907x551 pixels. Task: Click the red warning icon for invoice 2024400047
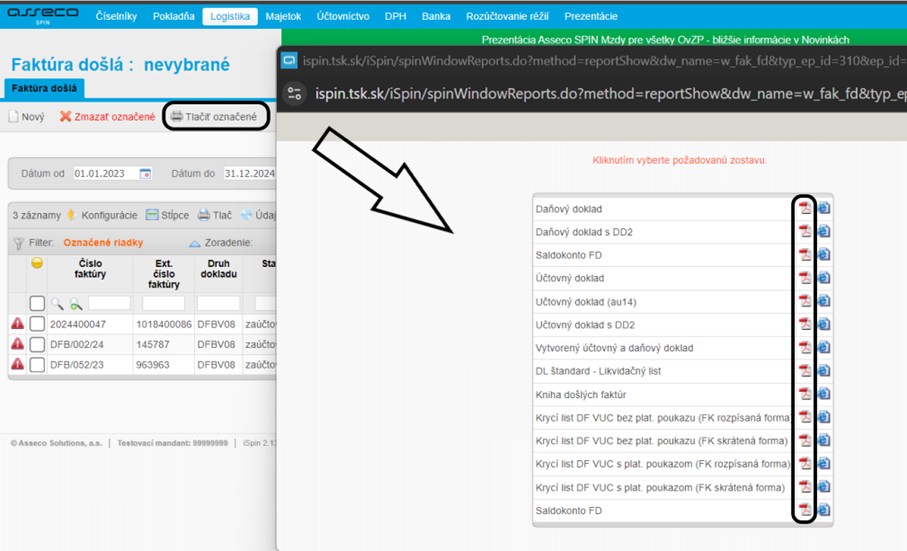point(17,324)
